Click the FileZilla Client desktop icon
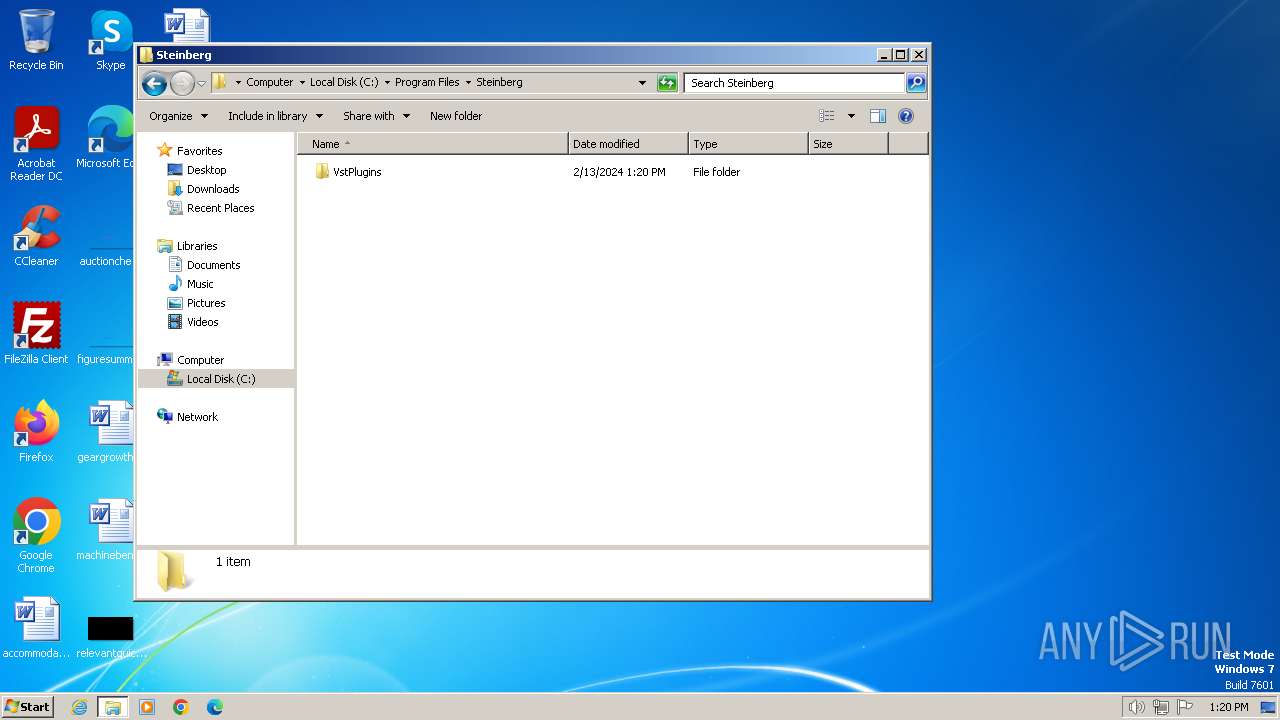This screenshot has width=1280, height=720. tap(36, 334)
